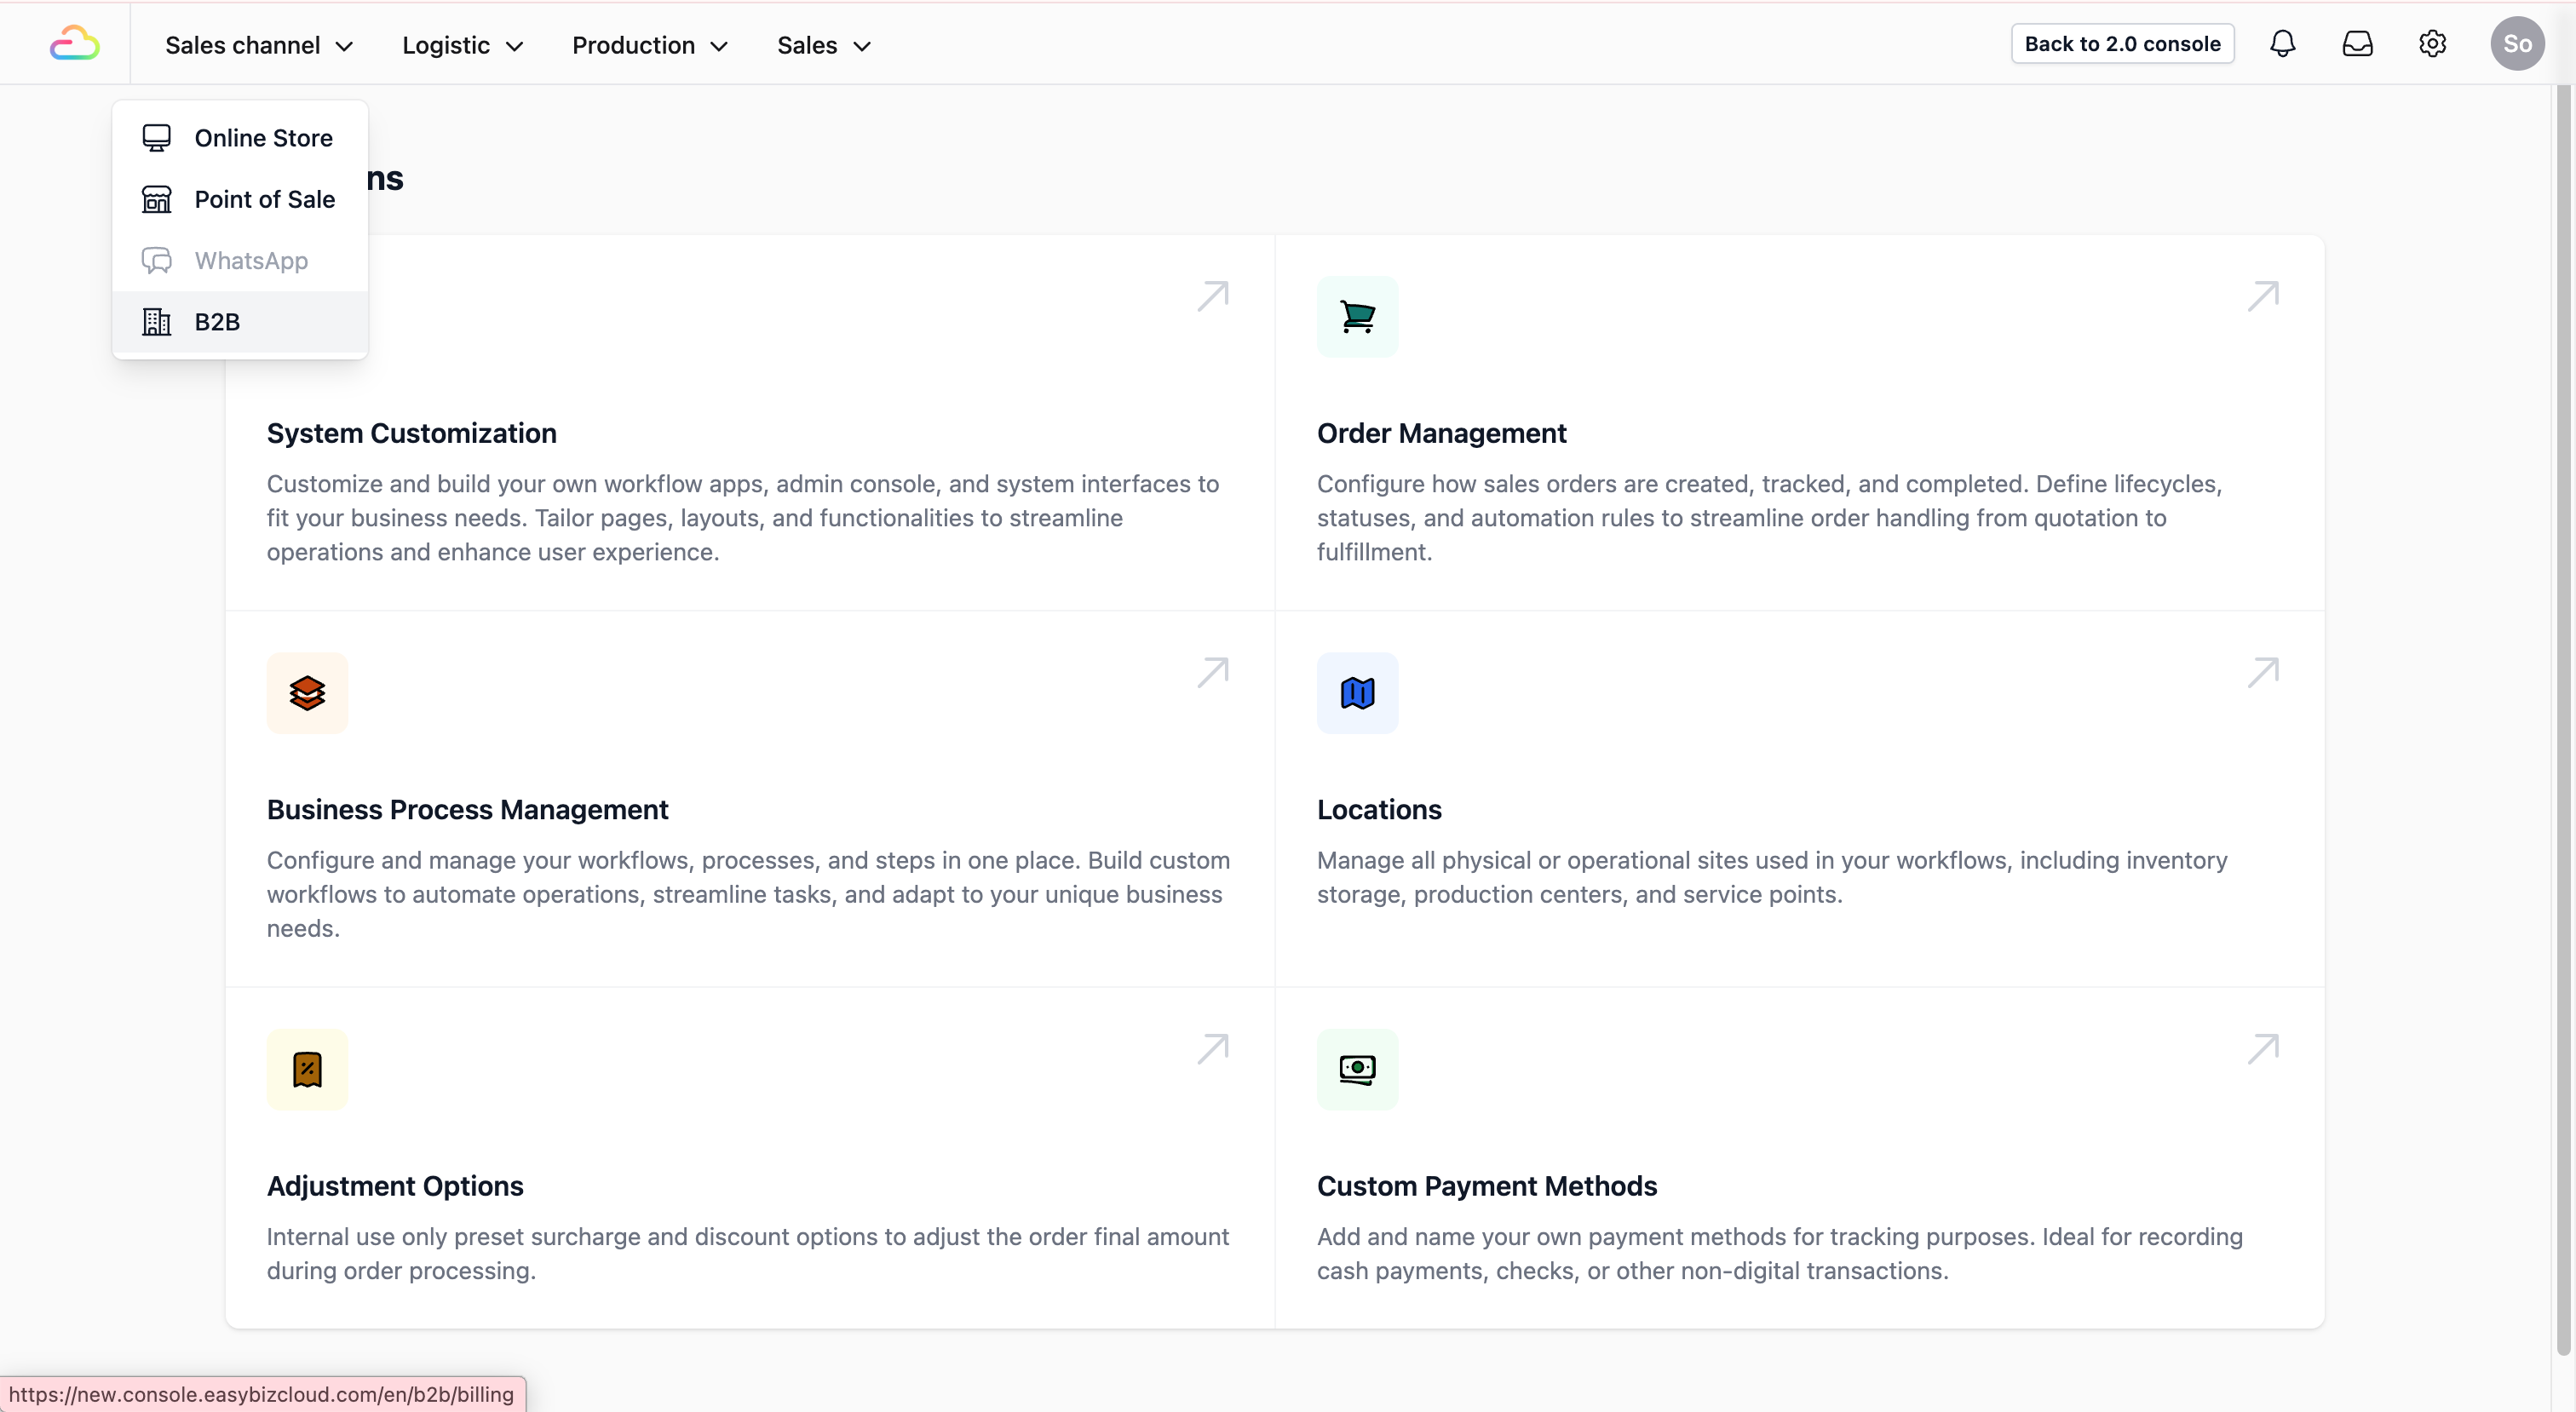Choose B2B in the Sales channel menu

coord(217,322)
